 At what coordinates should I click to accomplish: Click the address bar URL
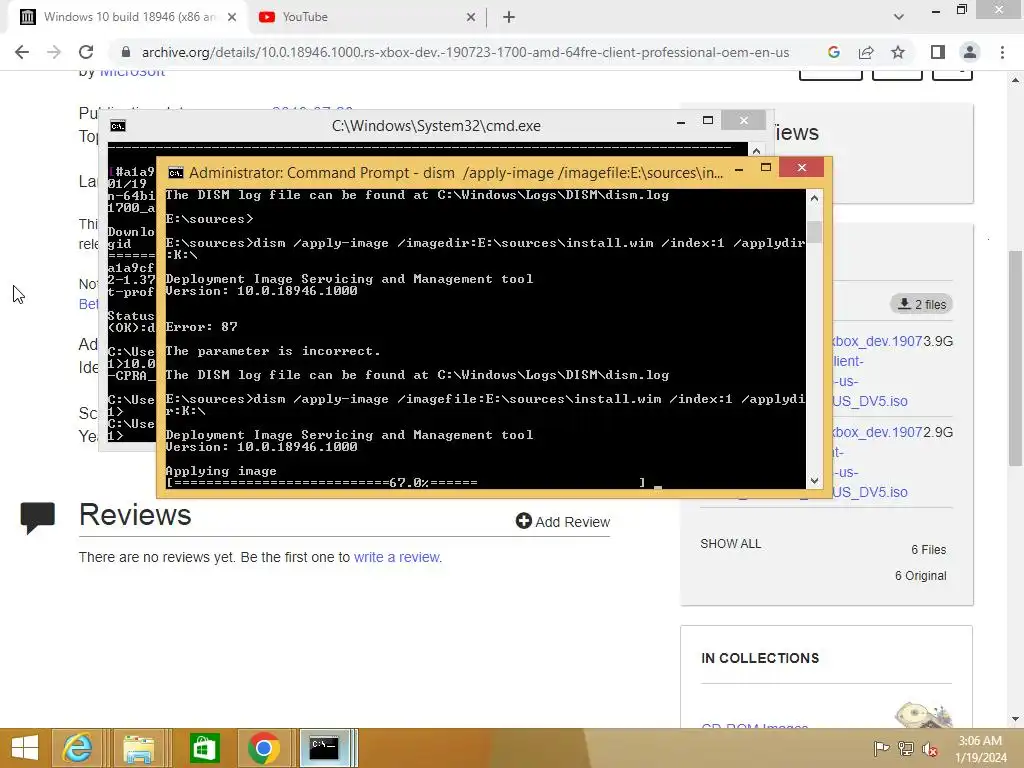(465, 52)
